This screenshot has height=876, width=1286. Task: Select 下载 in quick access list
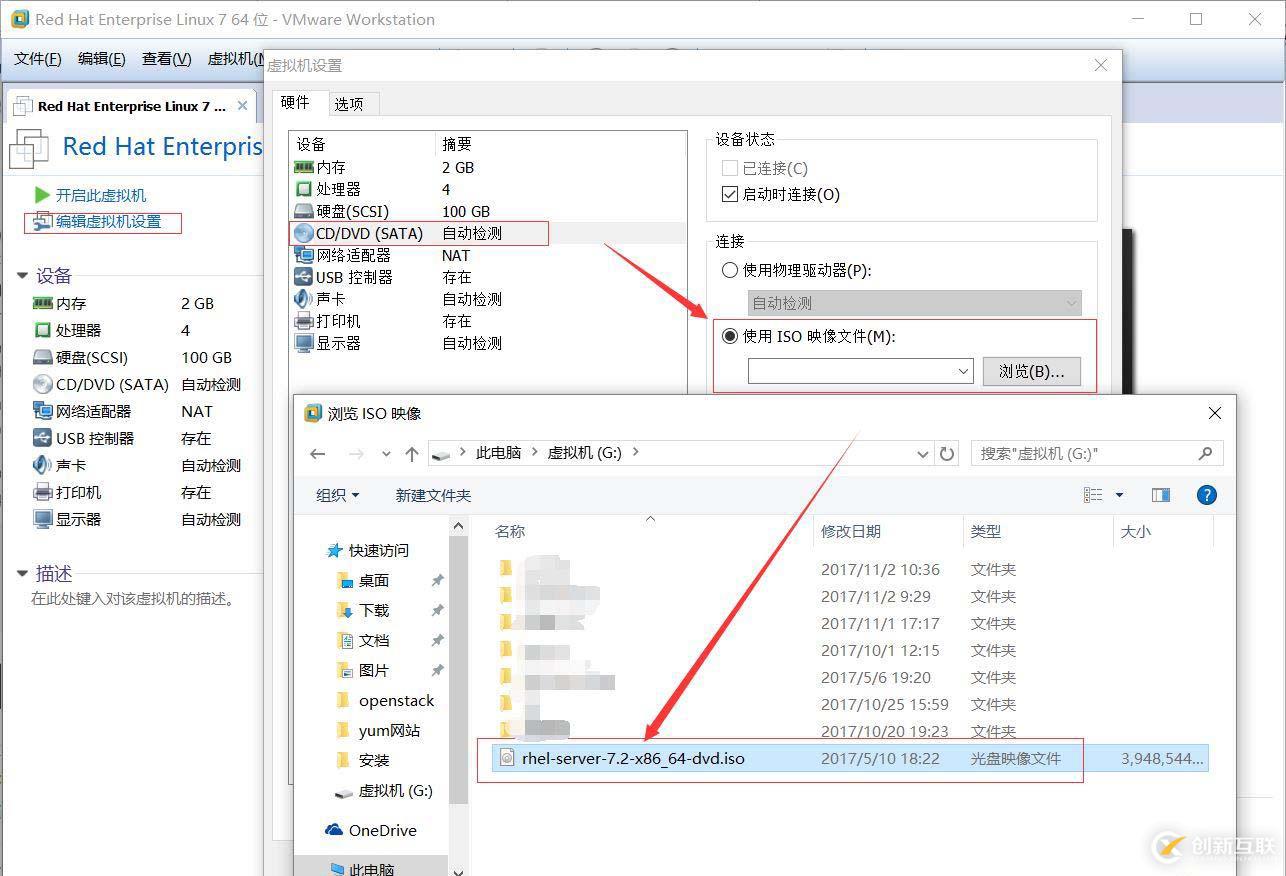373,610
